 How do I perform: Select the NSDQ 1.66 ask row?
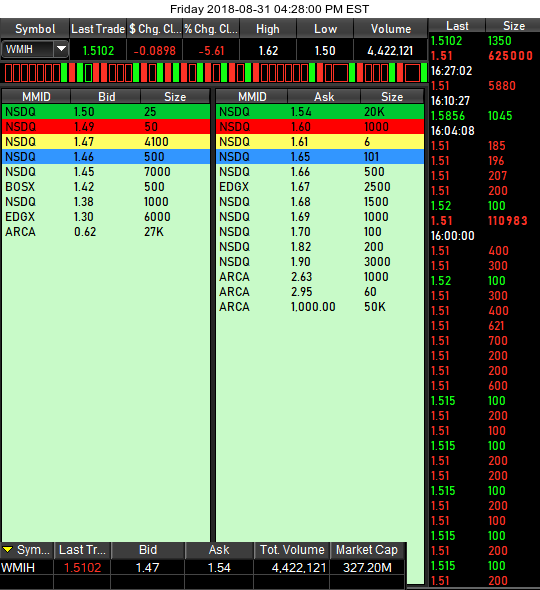point(320,172)
